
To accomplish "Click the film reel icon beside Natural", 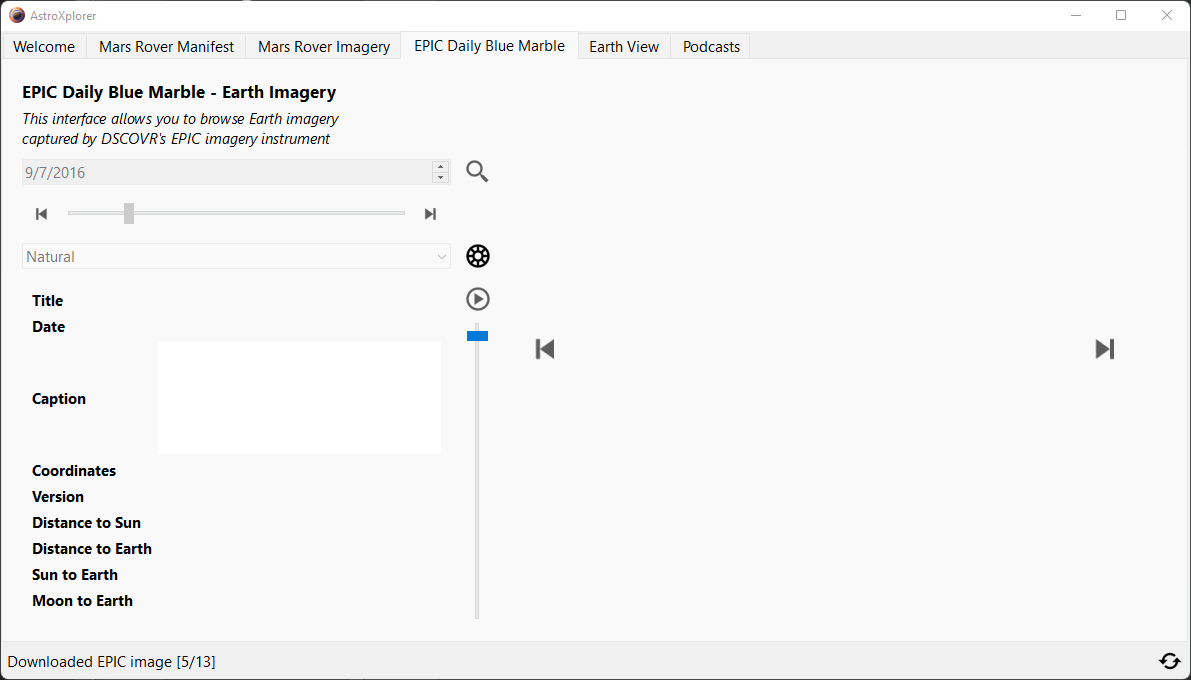I will pos(478,256).
